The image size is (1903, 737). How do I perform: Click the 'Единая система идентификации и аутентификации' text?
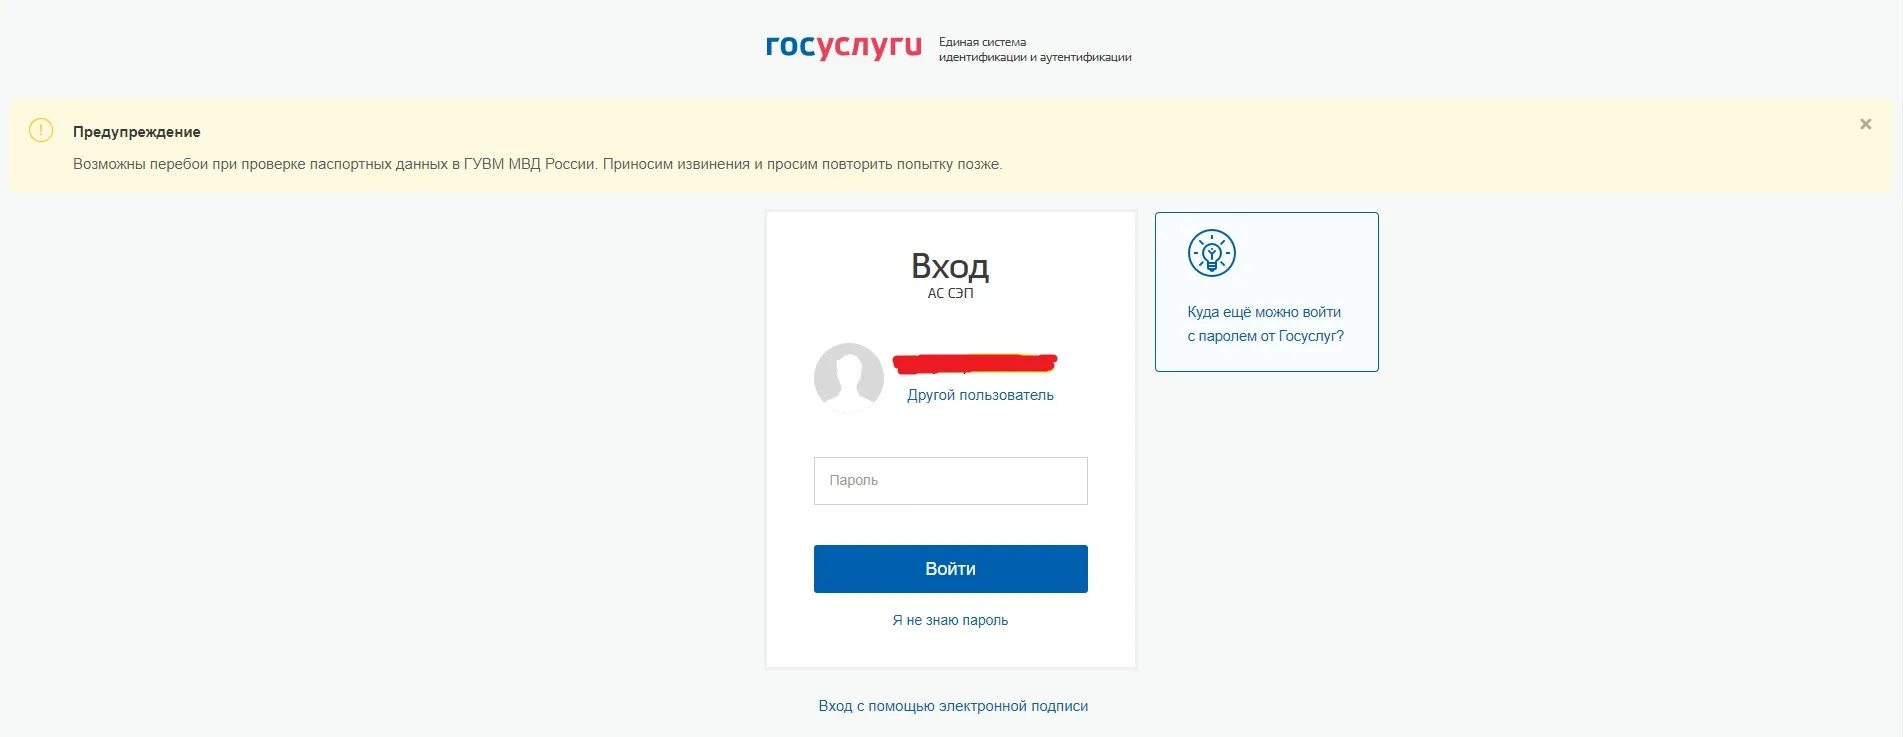tap(1035, 50)
